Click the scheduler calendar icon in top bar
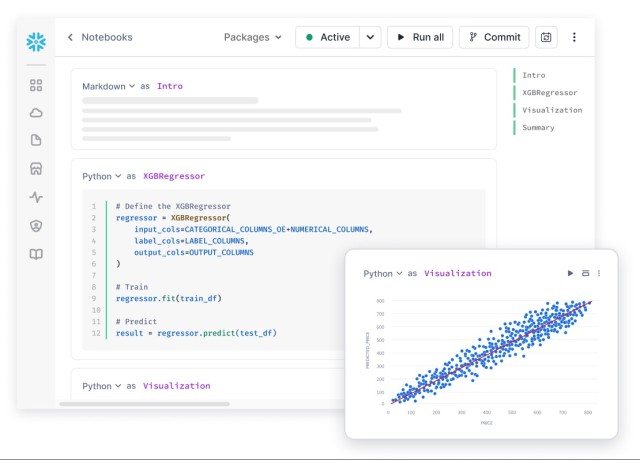Viewport: 640px width, 460px height. 546,37
